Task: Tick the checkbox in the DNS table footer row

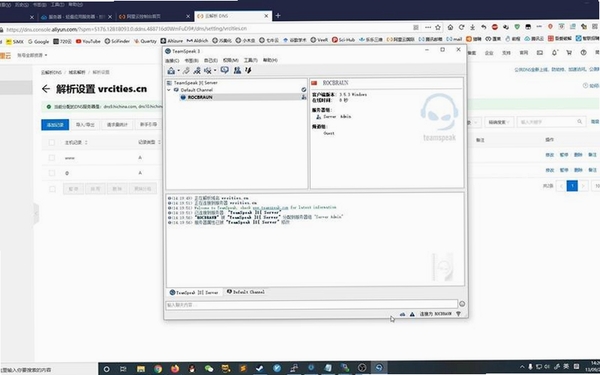Action: point(52,189)
